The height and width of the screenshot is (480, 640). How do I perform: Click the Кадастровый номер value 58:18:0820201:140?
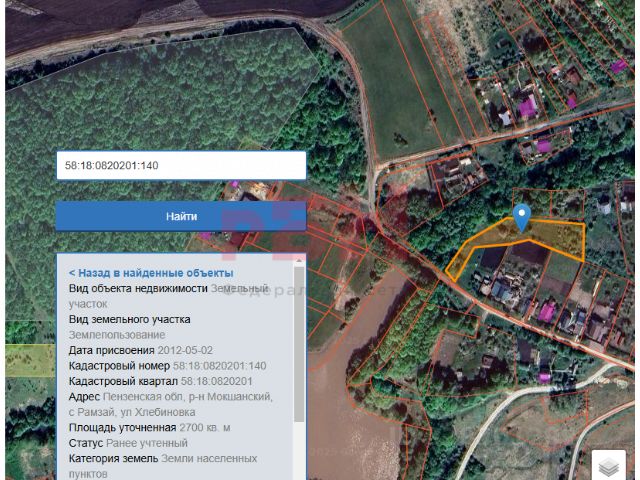[220, 366]
